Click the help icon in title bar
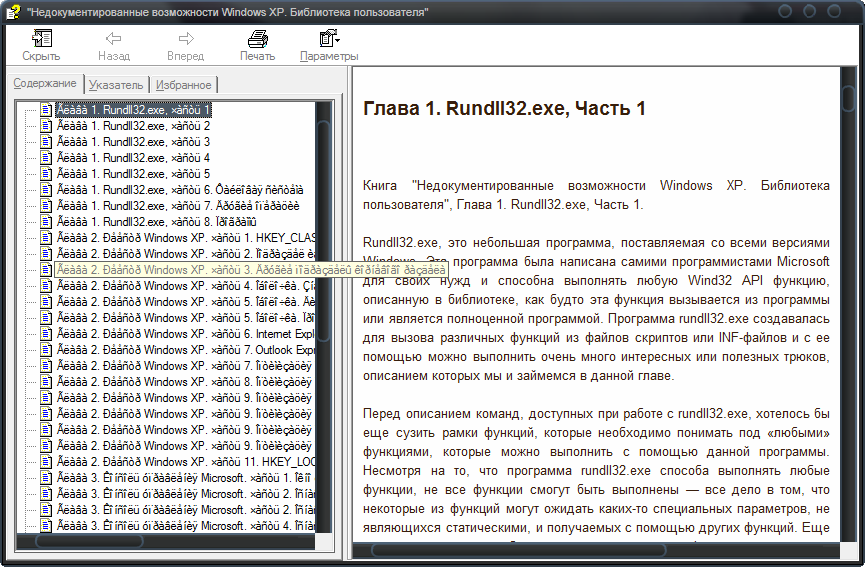 pyautogui.click(x=12, y=11)
